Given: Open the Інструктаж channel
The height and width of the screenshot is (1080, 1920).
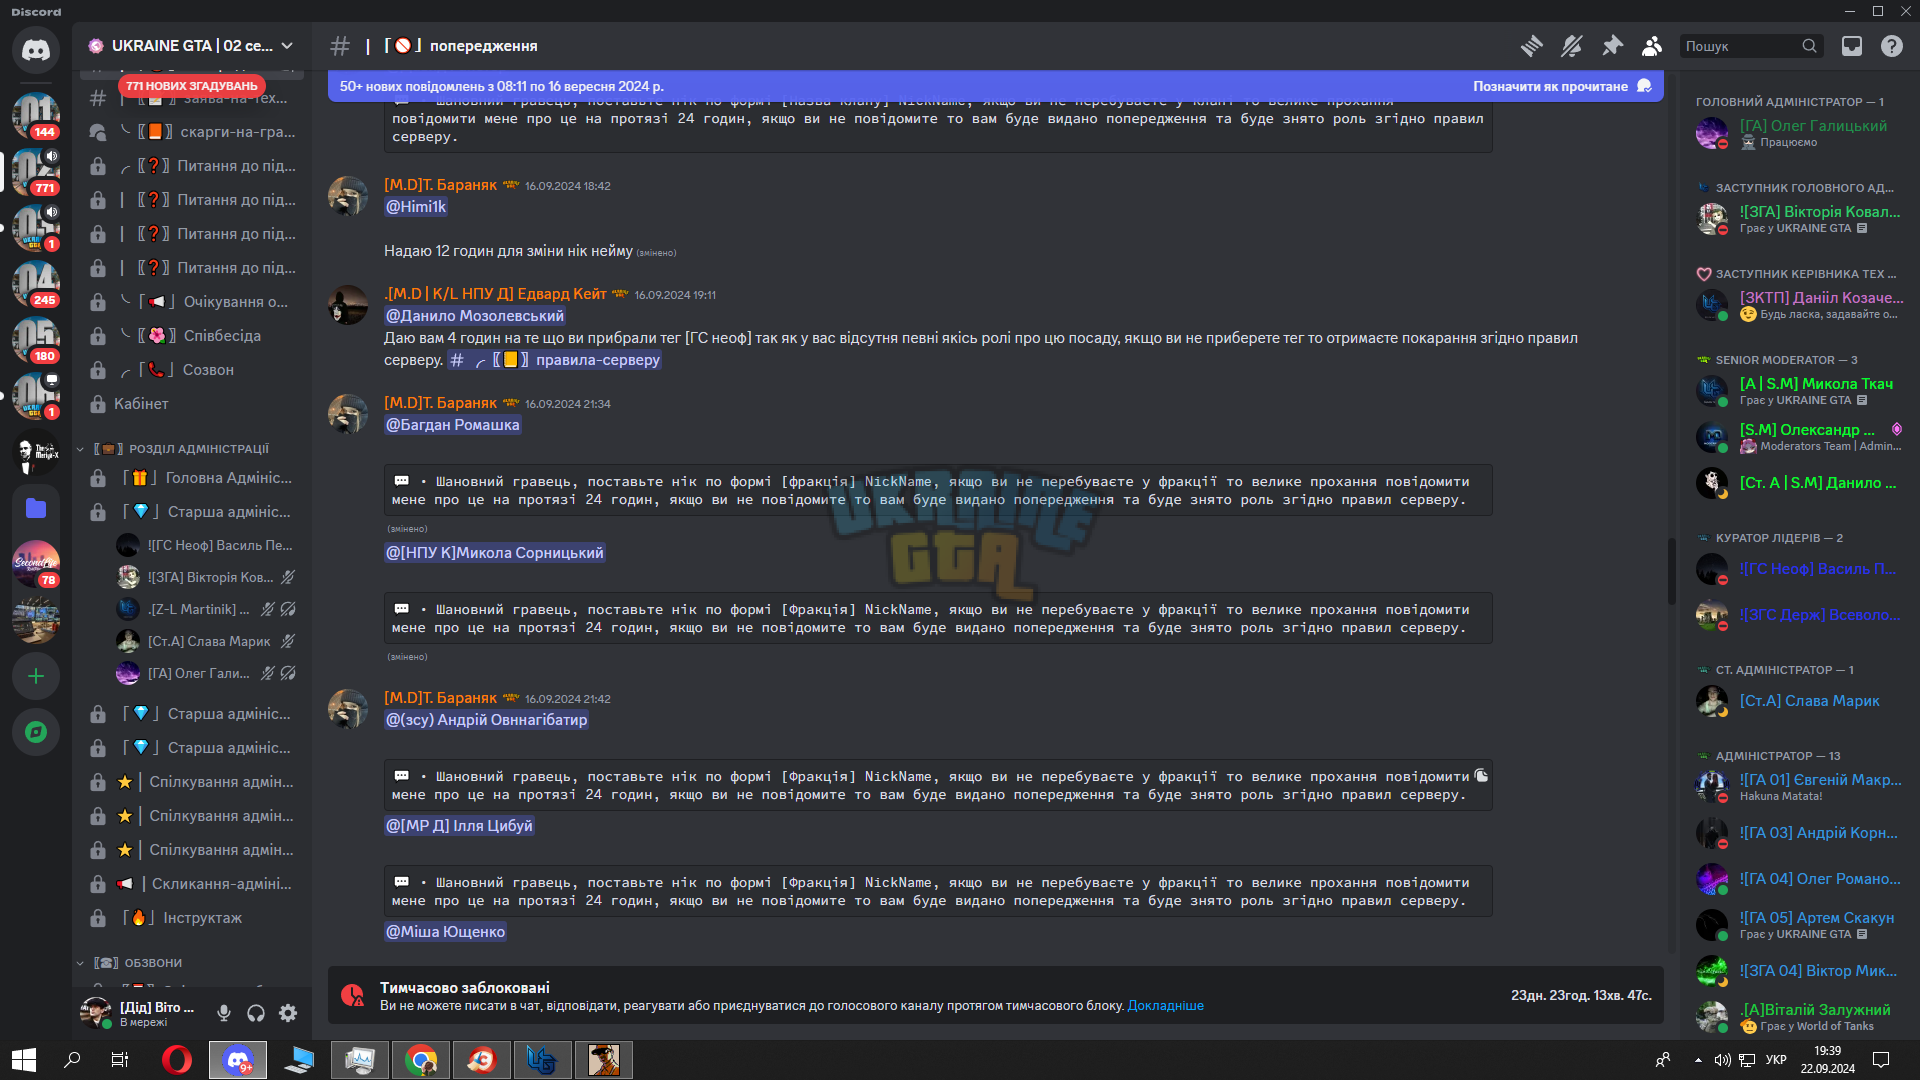Looking at the screenshot, I should (x=192, y=918).
